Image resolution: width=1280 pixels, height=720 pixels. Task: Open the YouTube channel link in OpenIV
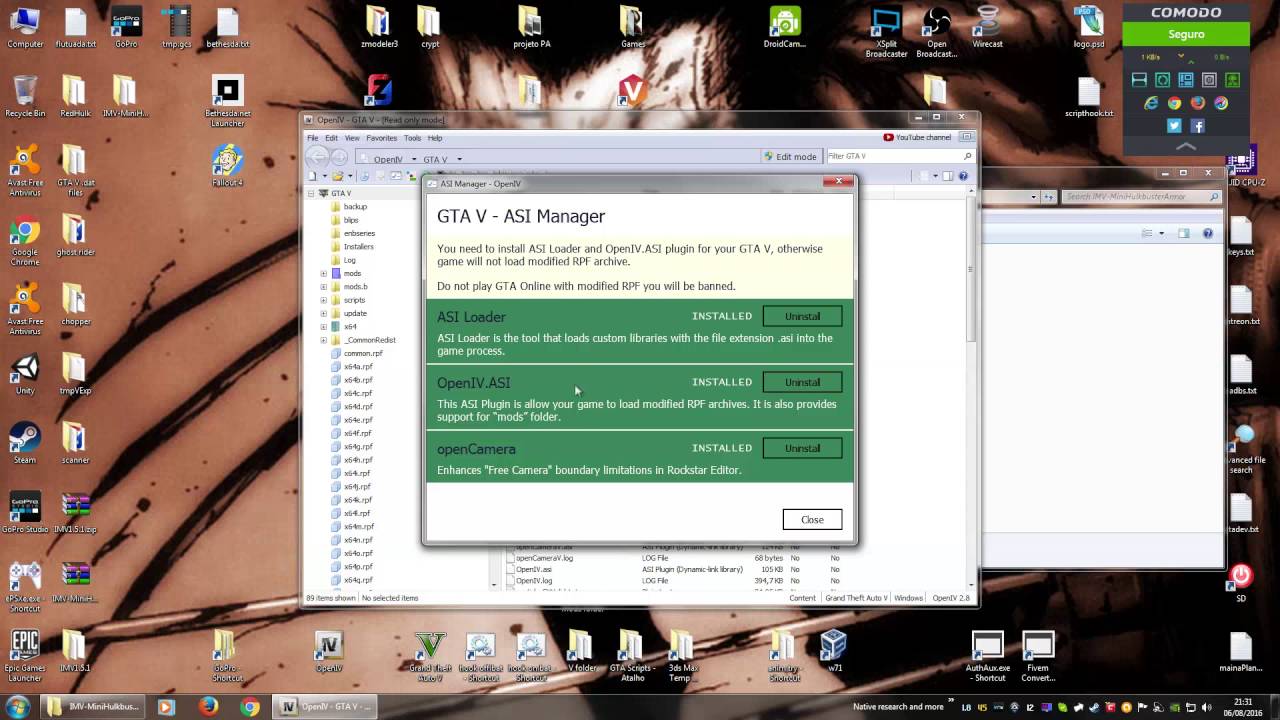pyautogui.click(x=917, y=138)
